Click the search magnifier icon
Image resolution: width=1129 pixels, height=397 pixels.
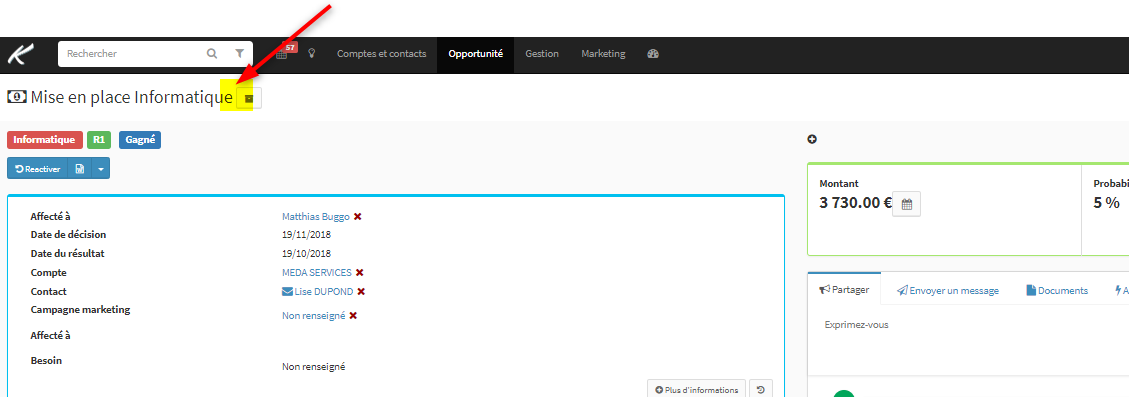coord(212,53)
